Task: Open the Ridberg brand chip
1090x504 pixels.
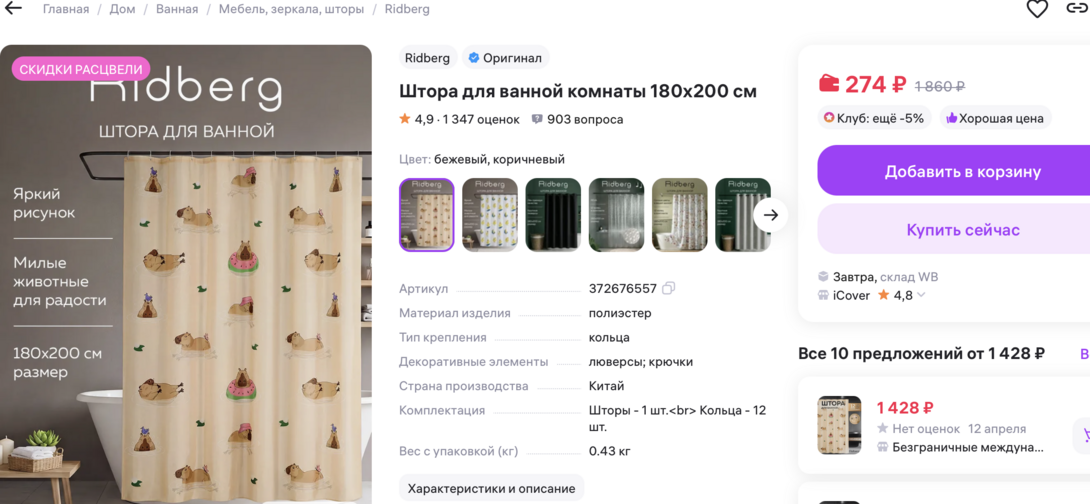Action: pos(428,58)
